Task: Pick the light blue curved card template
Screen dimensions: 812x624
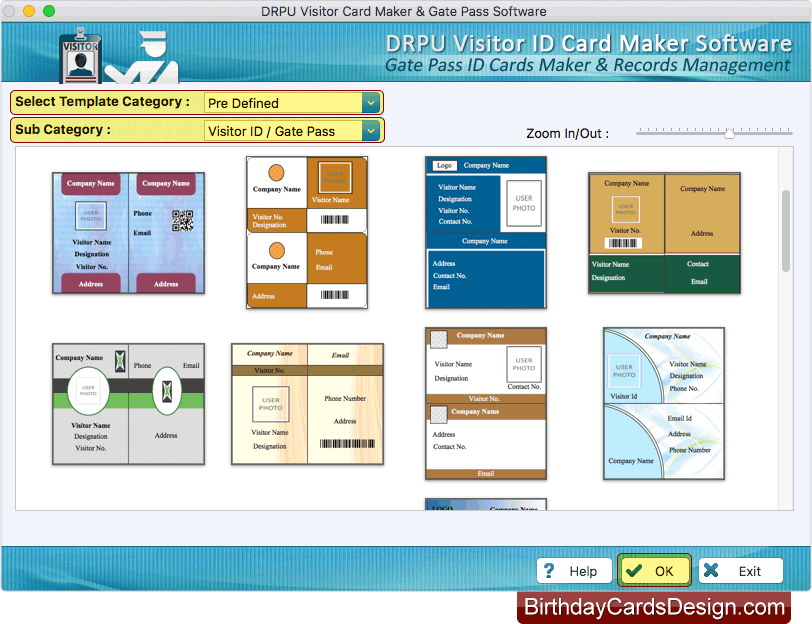Action: point(664,403)
